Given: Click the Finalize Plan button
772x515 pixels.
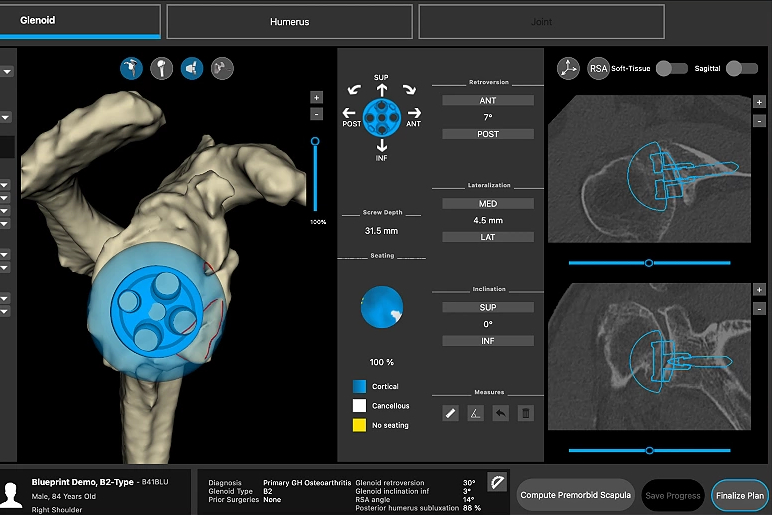Looking at the screenshot, I should click(739, 495).
